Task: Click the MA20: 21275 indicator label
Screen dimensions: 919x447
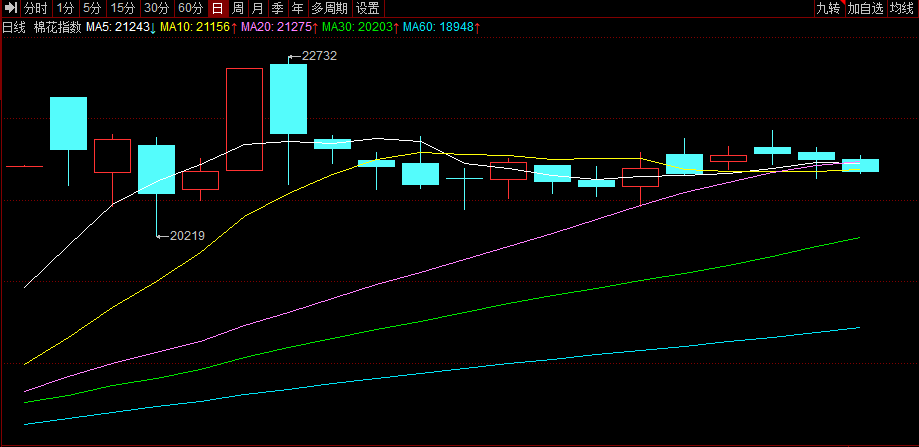Action: [x=280, y=27]
